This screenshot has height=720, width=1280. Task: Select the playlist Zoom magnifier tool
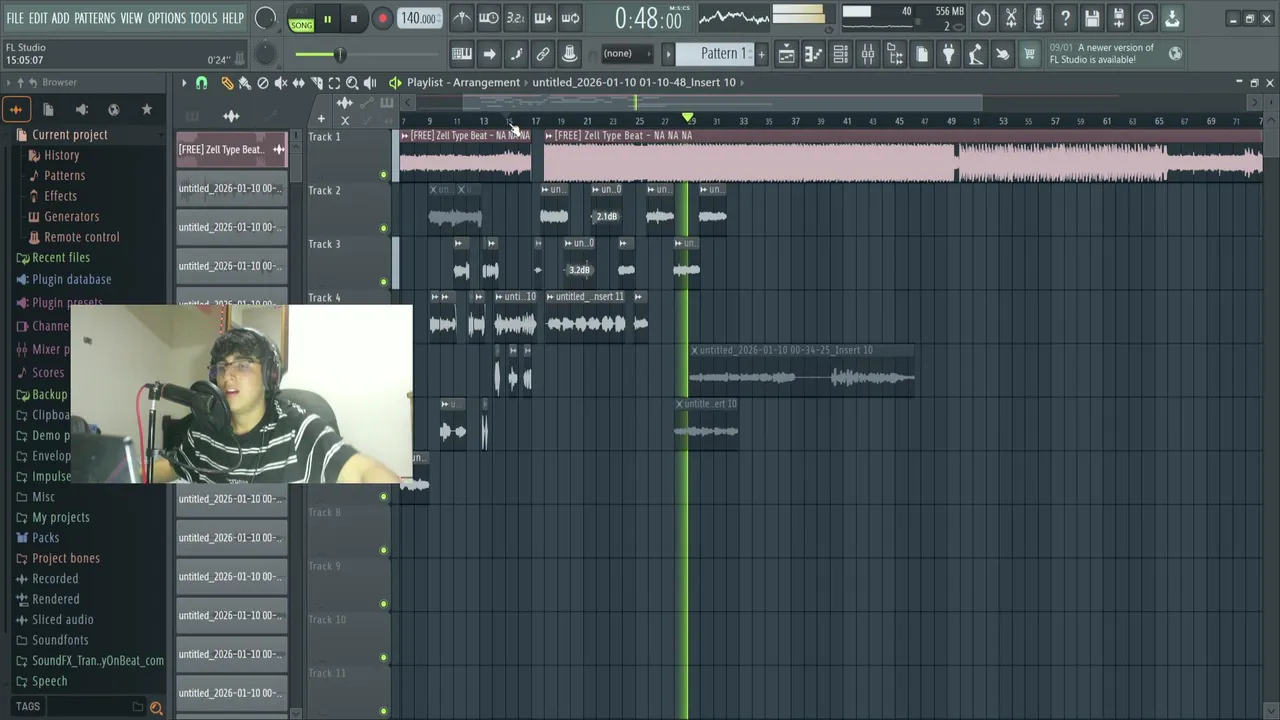tap(352, 83)
